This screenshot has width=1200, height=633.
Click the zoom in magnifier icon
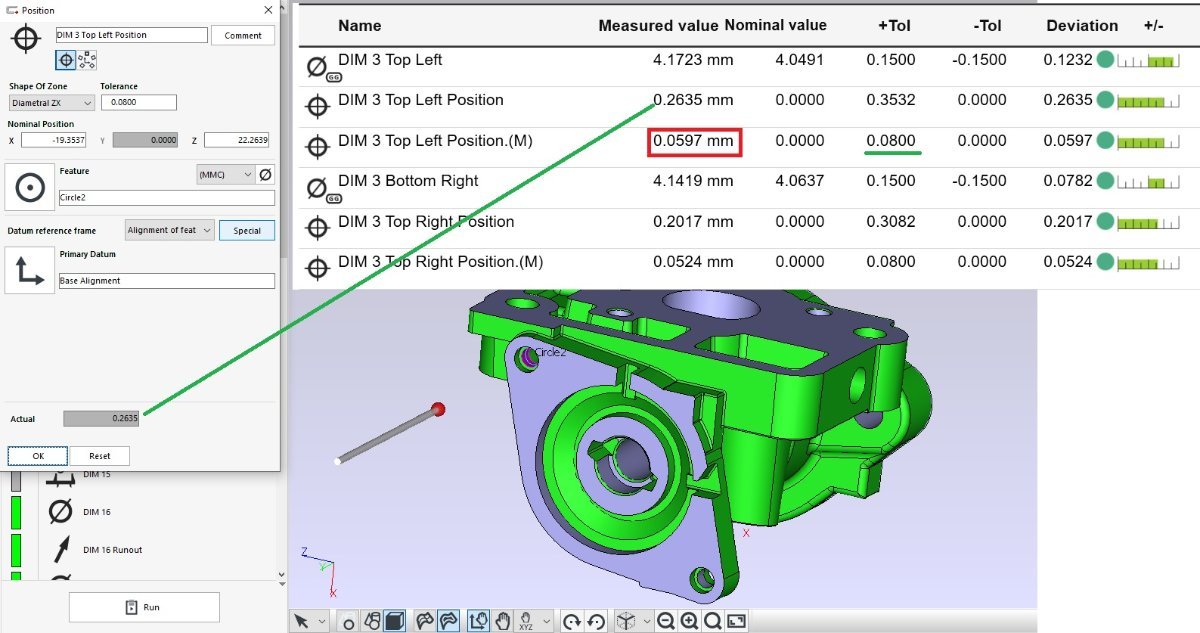click(689, 621)
